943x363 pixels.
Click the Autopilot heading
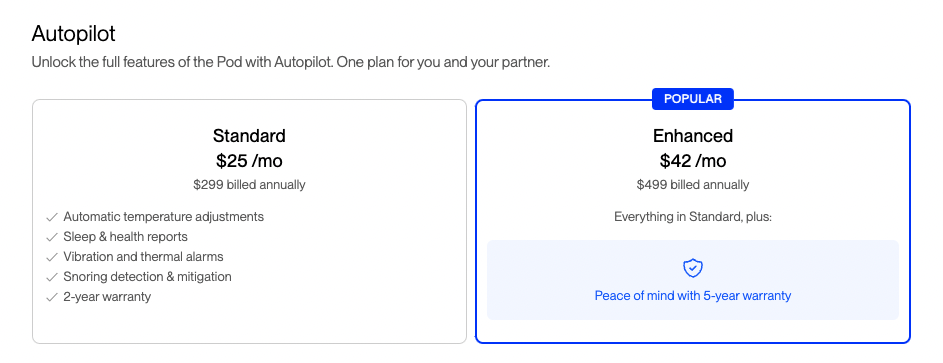coord(73,34)
